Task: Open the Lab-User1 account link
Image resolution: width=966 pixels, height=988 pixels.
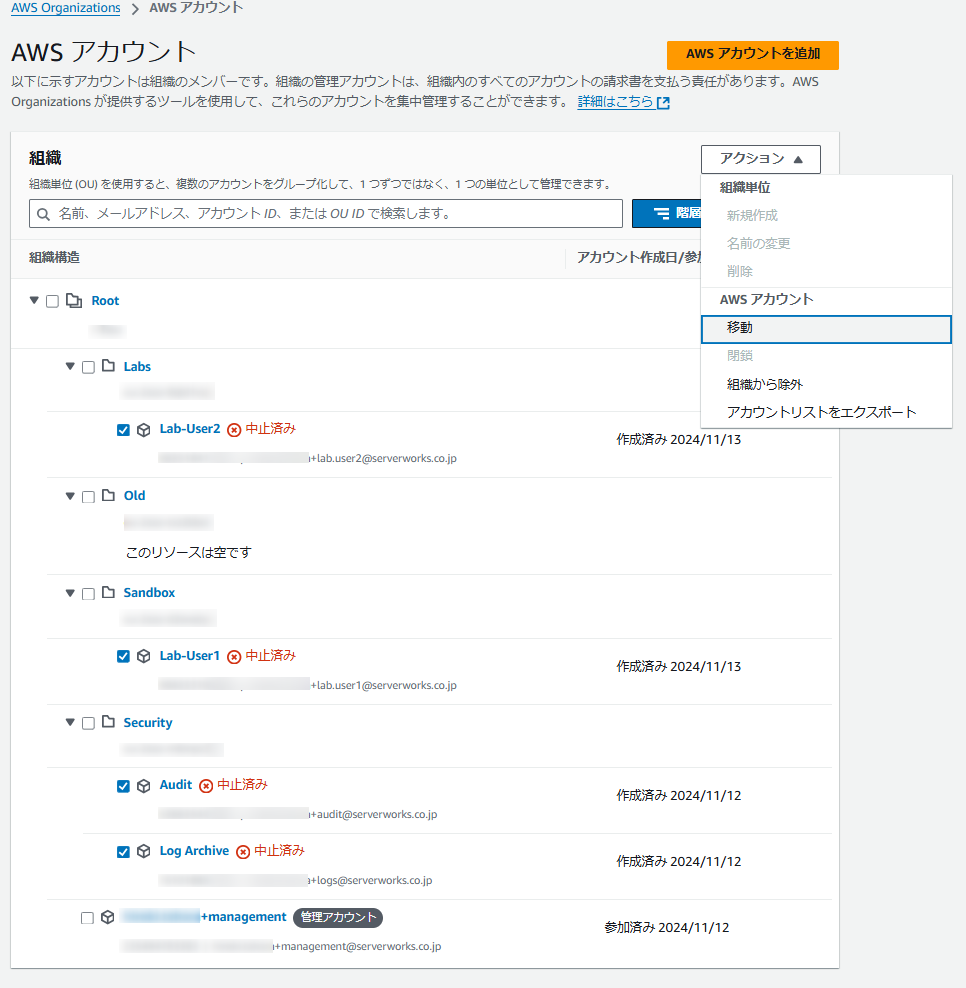Action: 190,656
